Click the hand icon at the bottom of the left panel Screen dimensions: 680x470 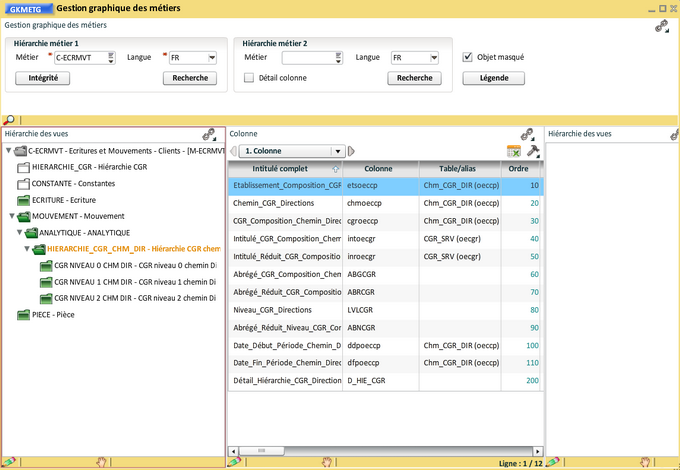coord(100,462)
